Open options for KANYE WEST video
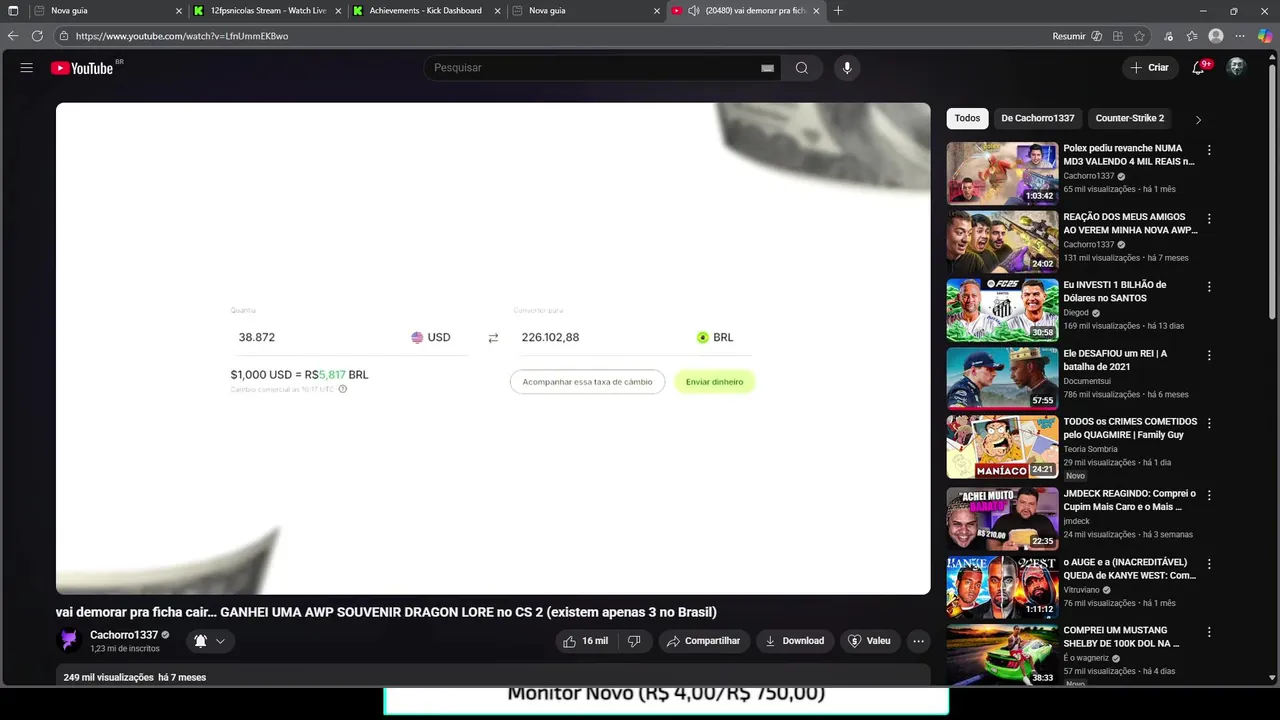This screenshot has height=720, width=1280. [1209, 564]
